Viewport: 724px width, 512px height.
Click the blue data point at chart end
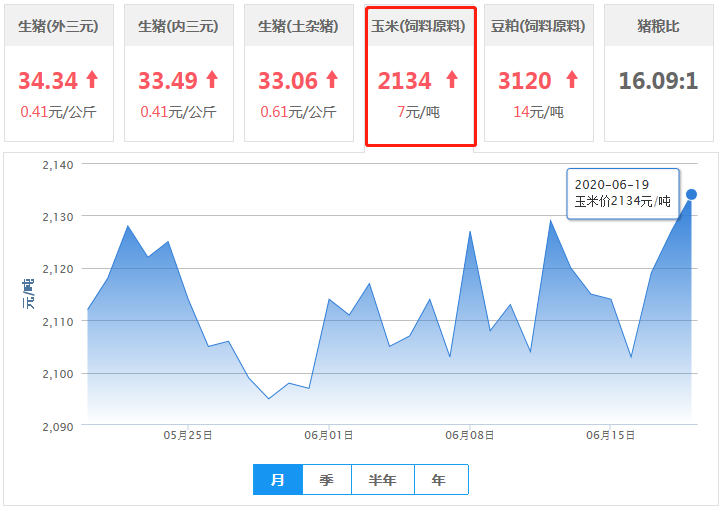[x=691, y=194]
